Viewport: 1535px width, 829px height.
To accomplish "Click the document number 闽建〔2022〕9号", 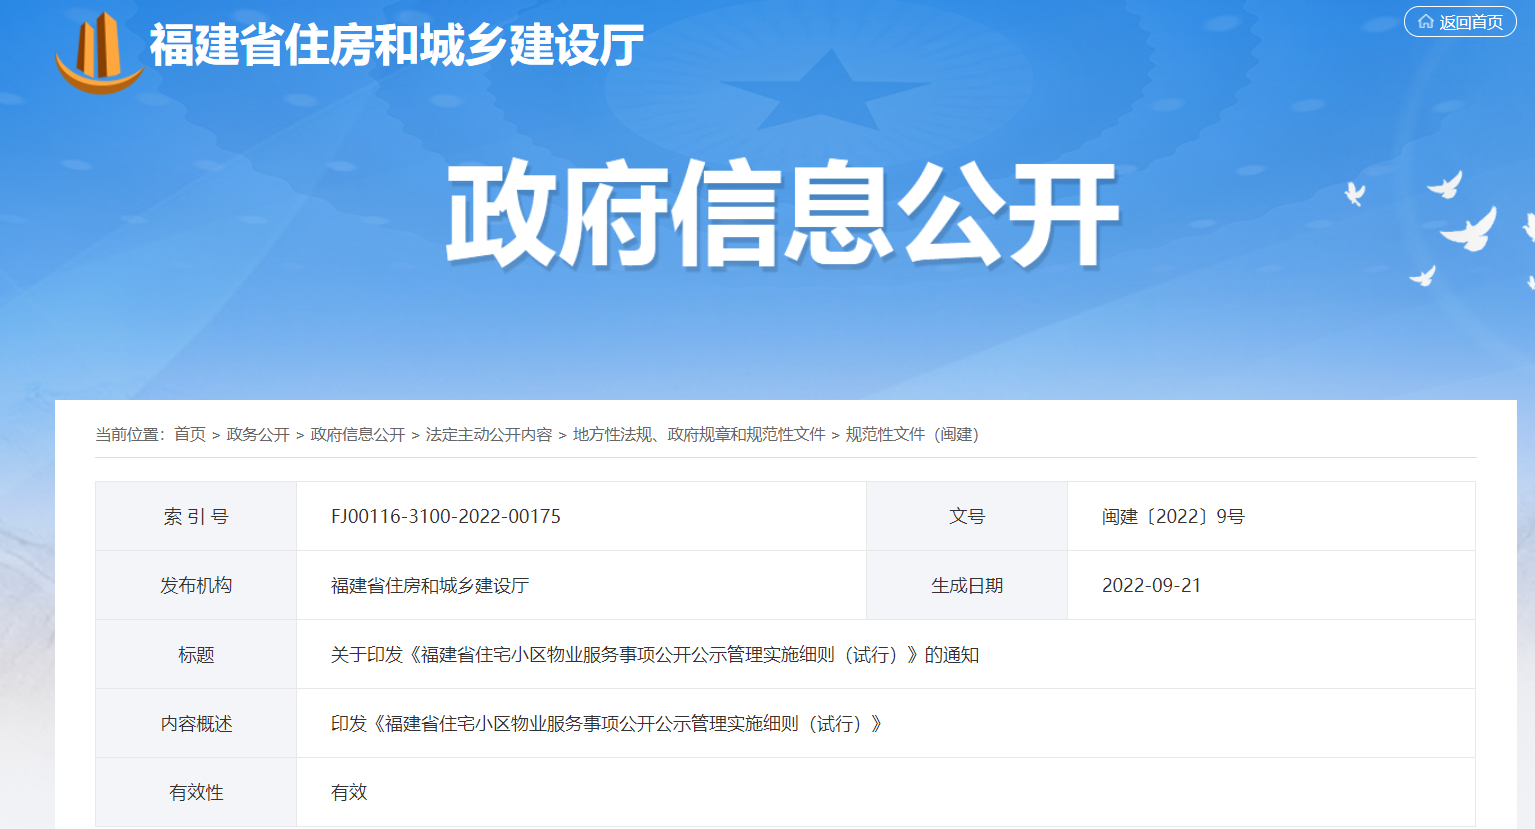I will 1173,517.
